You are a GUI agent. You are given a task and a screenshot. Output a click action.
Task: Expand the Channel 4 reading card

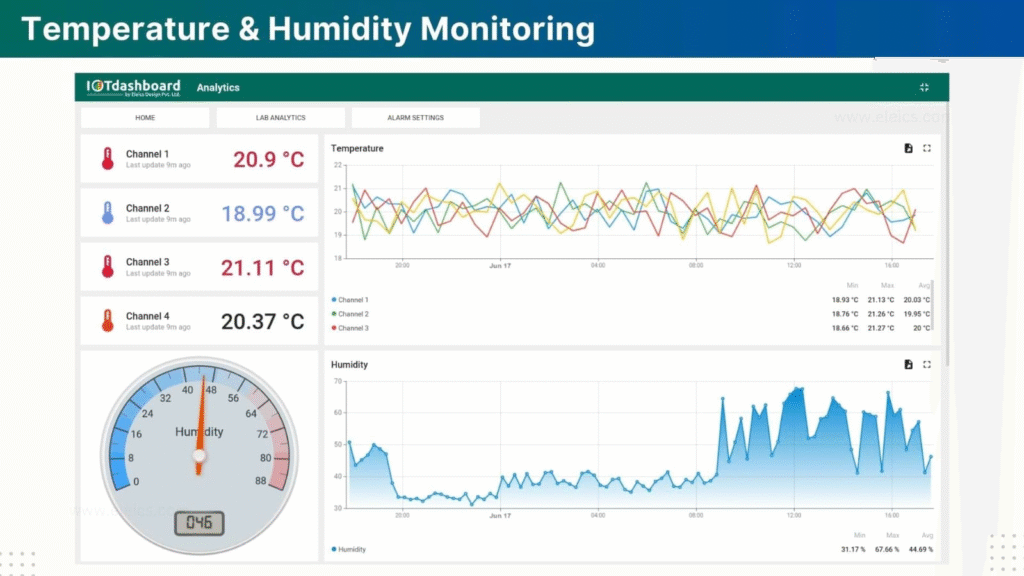(x=199, y=320)
